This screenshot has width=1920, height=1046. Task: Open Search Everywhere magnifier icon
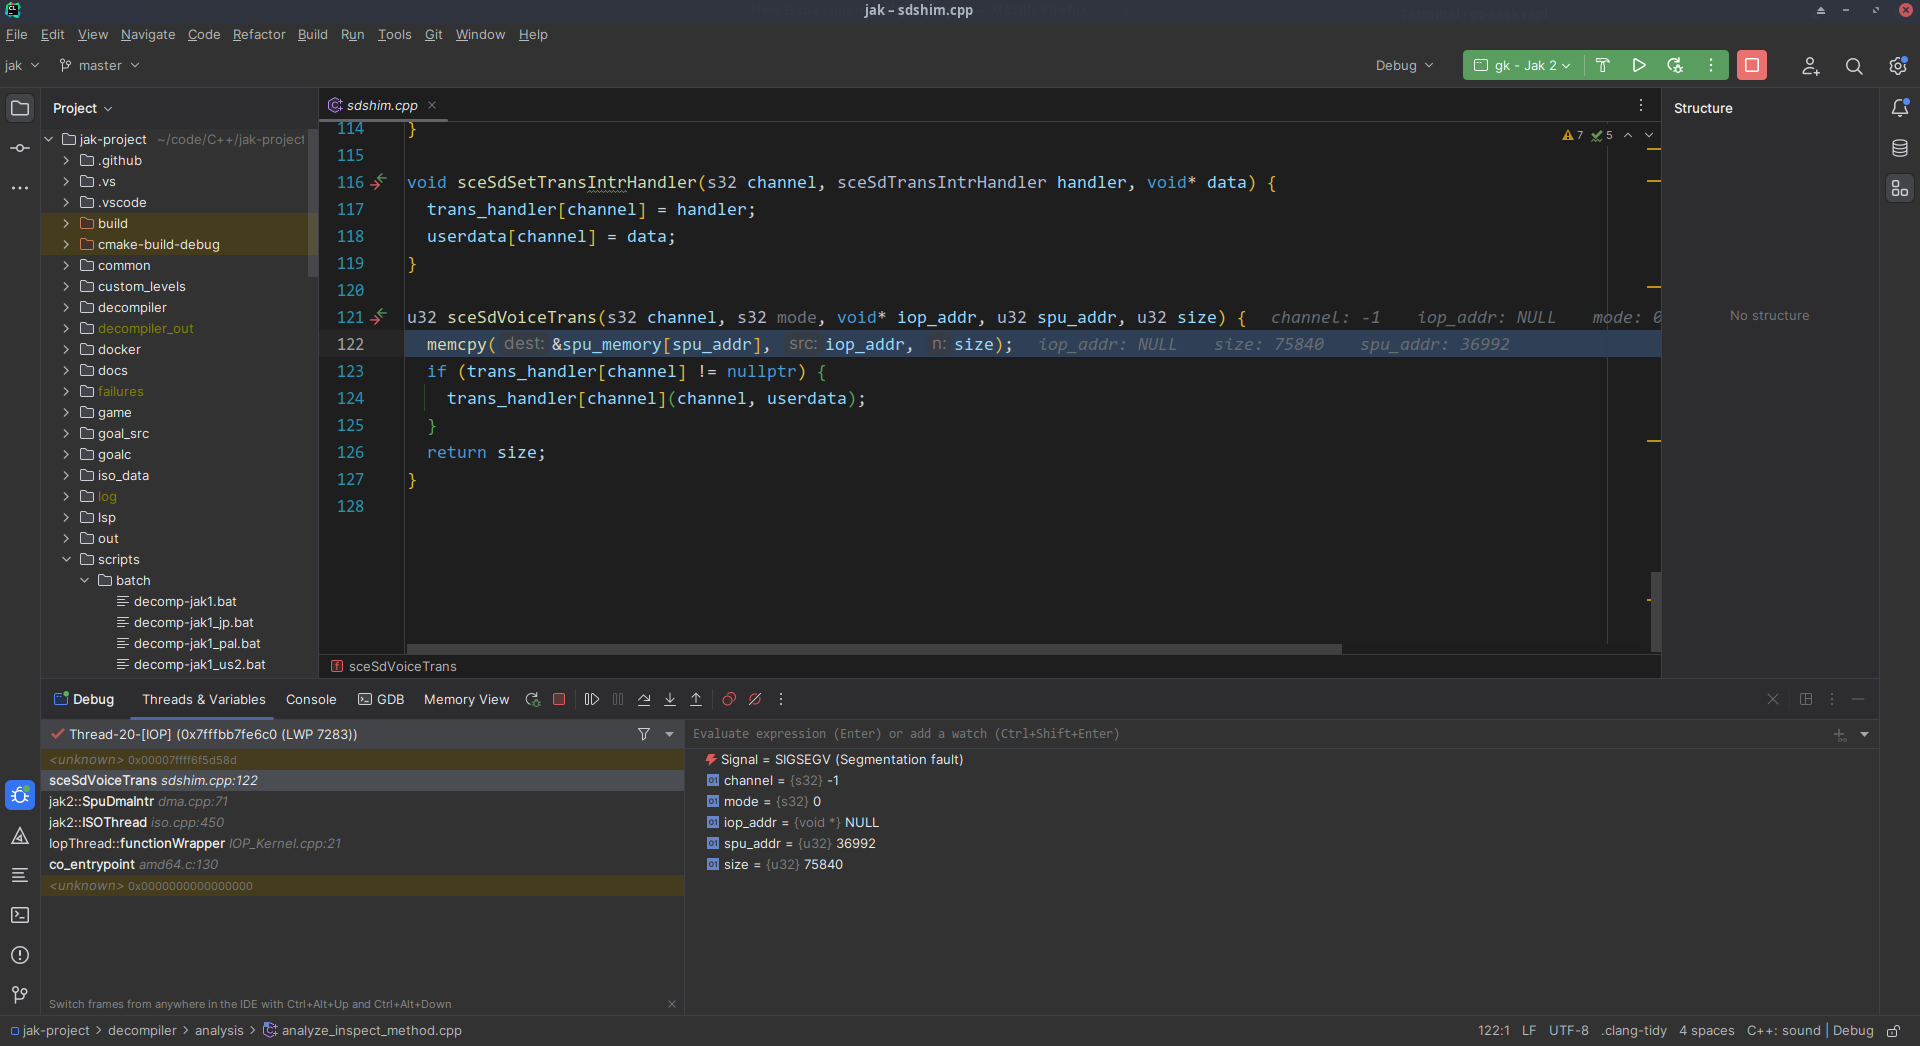pyautogui.click(x=1853, y=66)
